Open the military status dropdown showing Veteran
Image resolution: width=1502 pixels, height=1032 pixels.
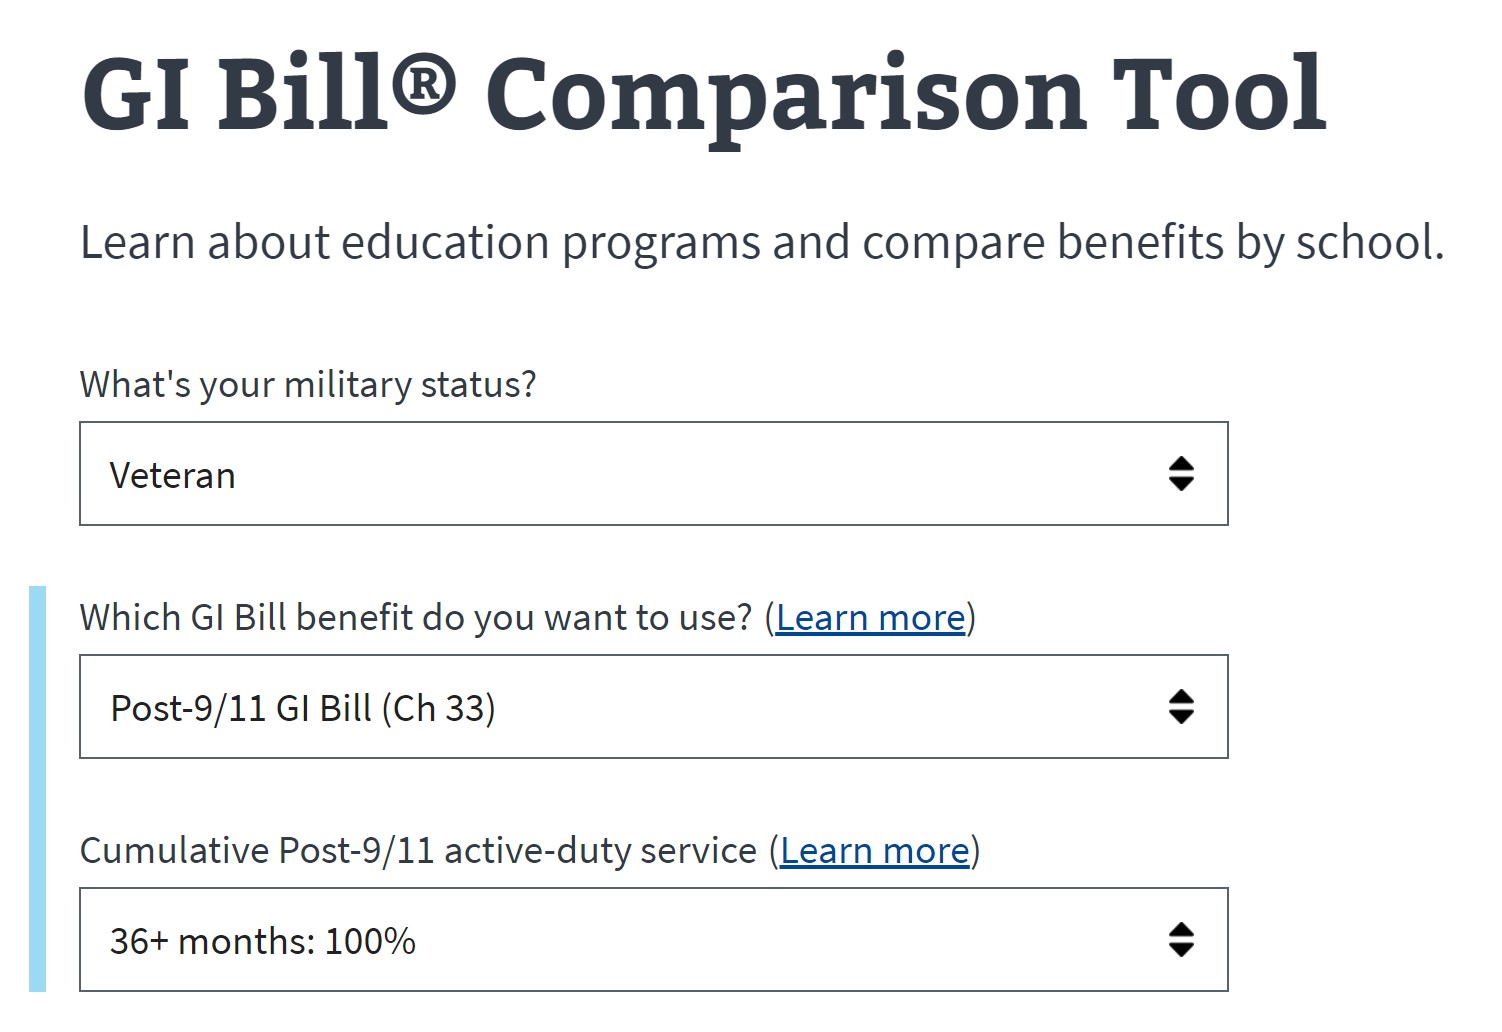pyautogui.click(x=653, y=474)
